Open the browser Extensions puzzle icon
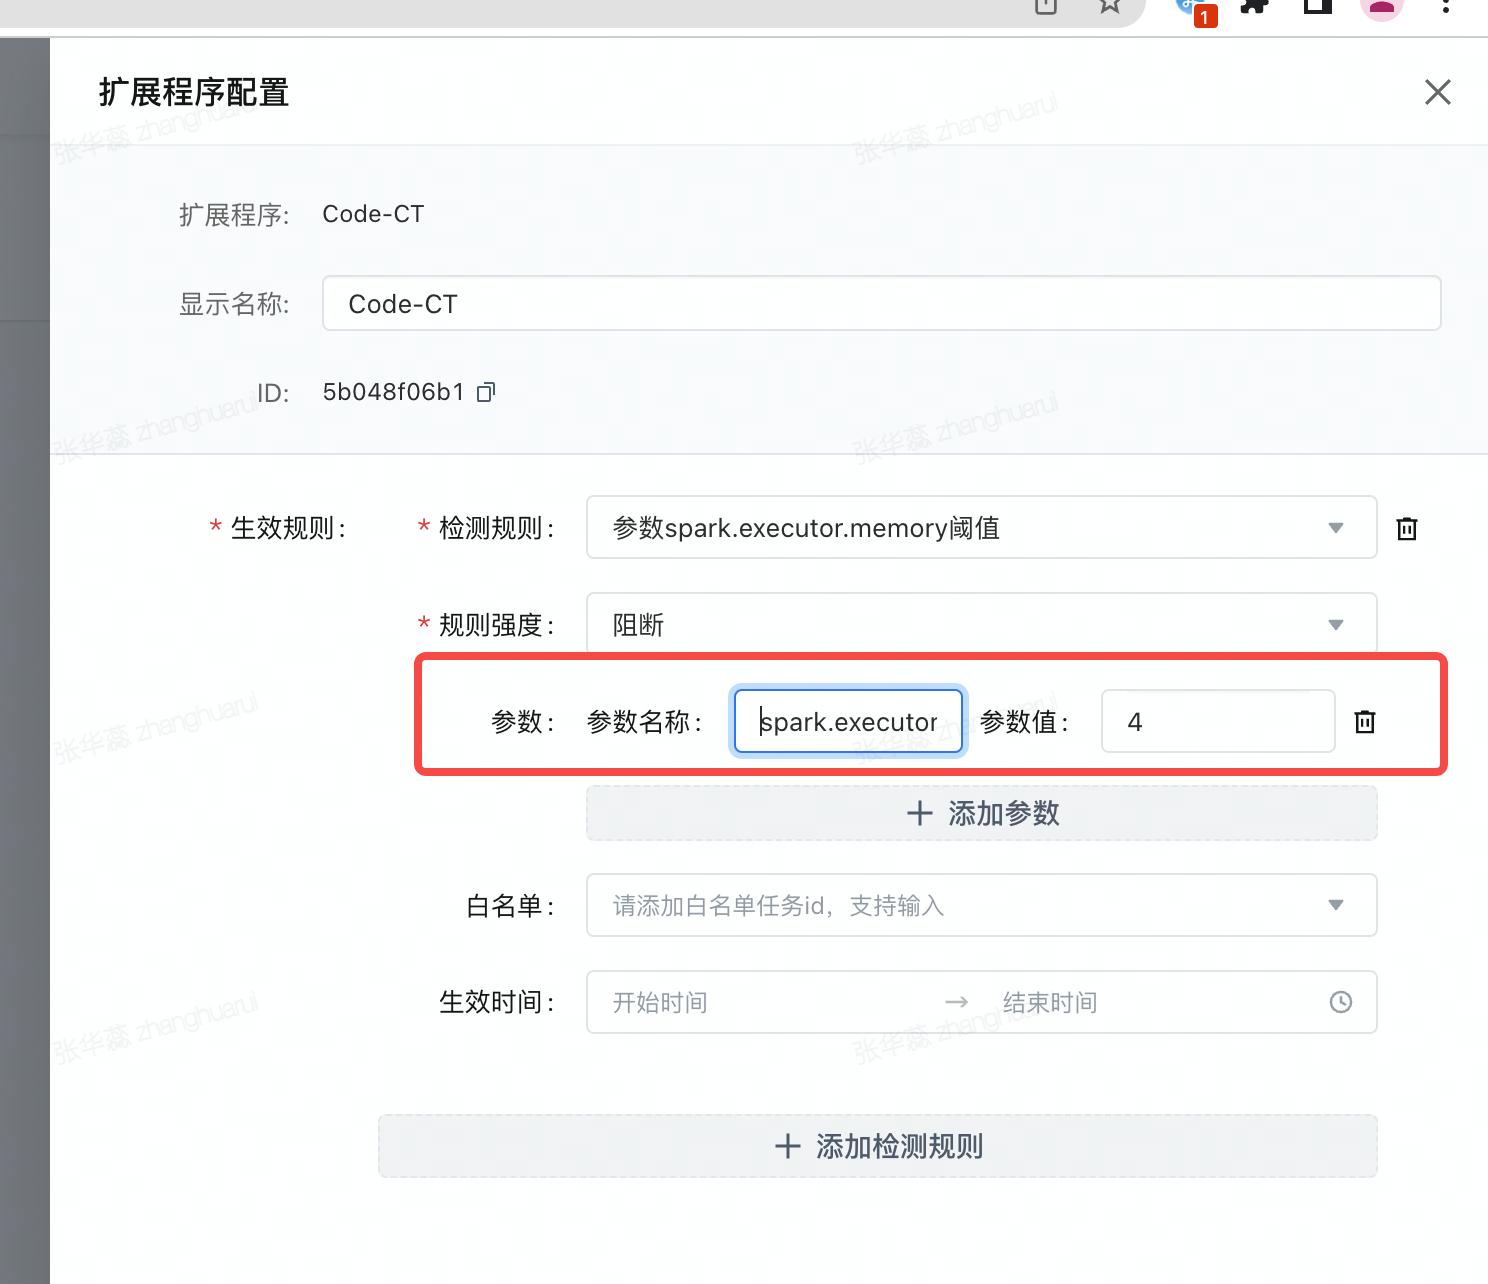Viewport: 1488px width, 1284px height. [1254, 6]
